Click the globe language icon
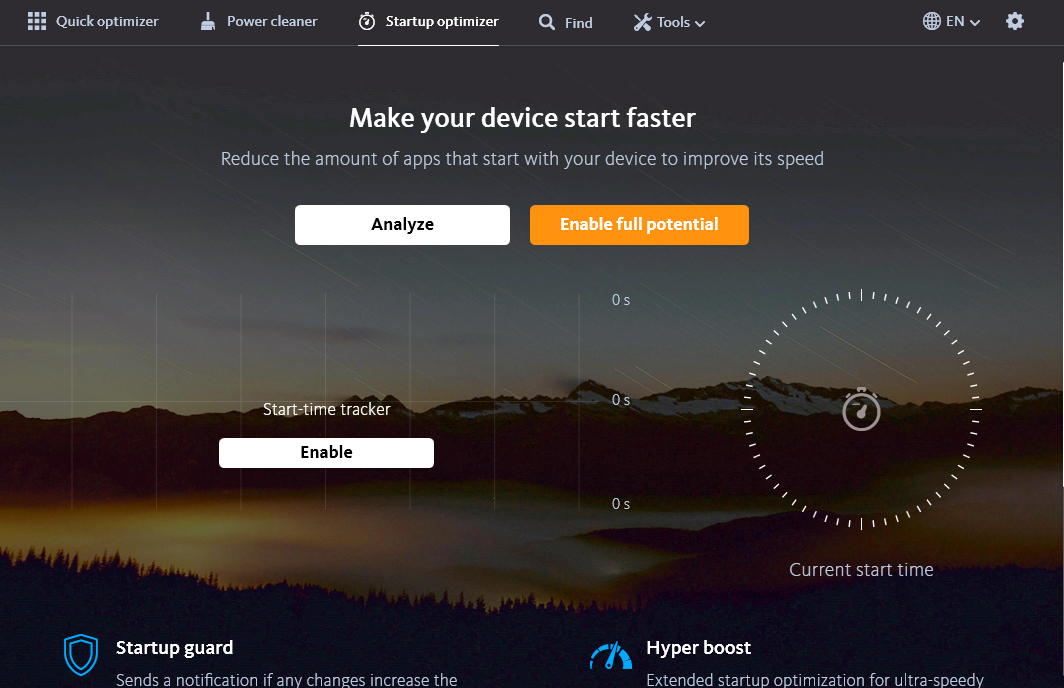The image size is (1064, 688). coord(931,21)
